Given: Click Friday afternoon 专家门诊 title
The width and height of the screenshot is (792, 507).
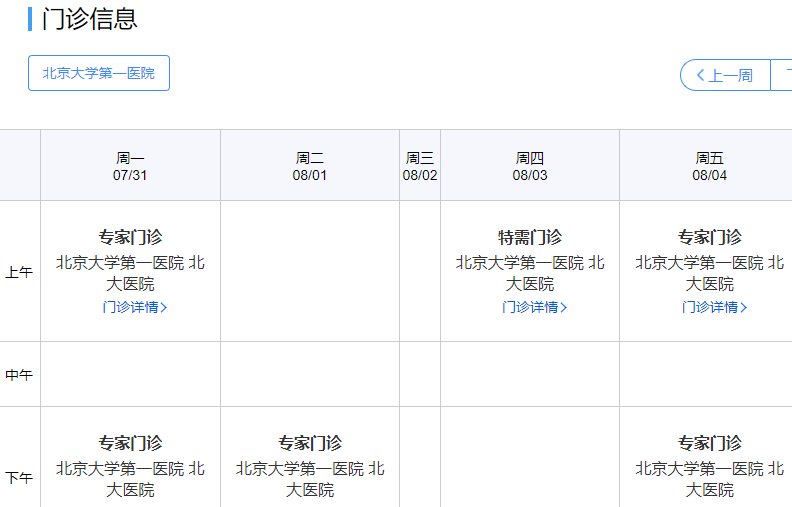Looking at the screenshot, I should pos(710,443).
